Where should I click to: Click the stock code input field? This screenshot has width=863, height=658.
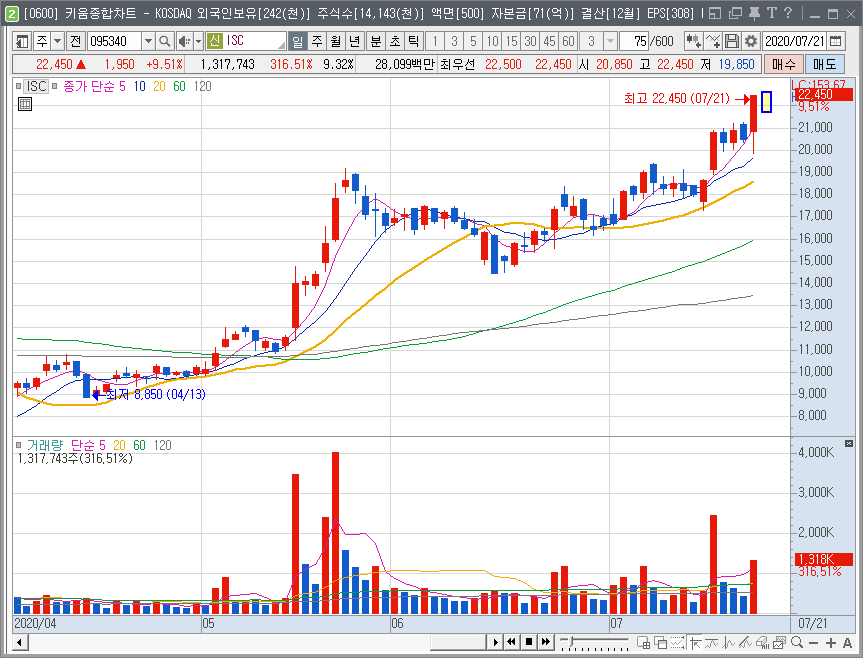(x=114, y=41)
